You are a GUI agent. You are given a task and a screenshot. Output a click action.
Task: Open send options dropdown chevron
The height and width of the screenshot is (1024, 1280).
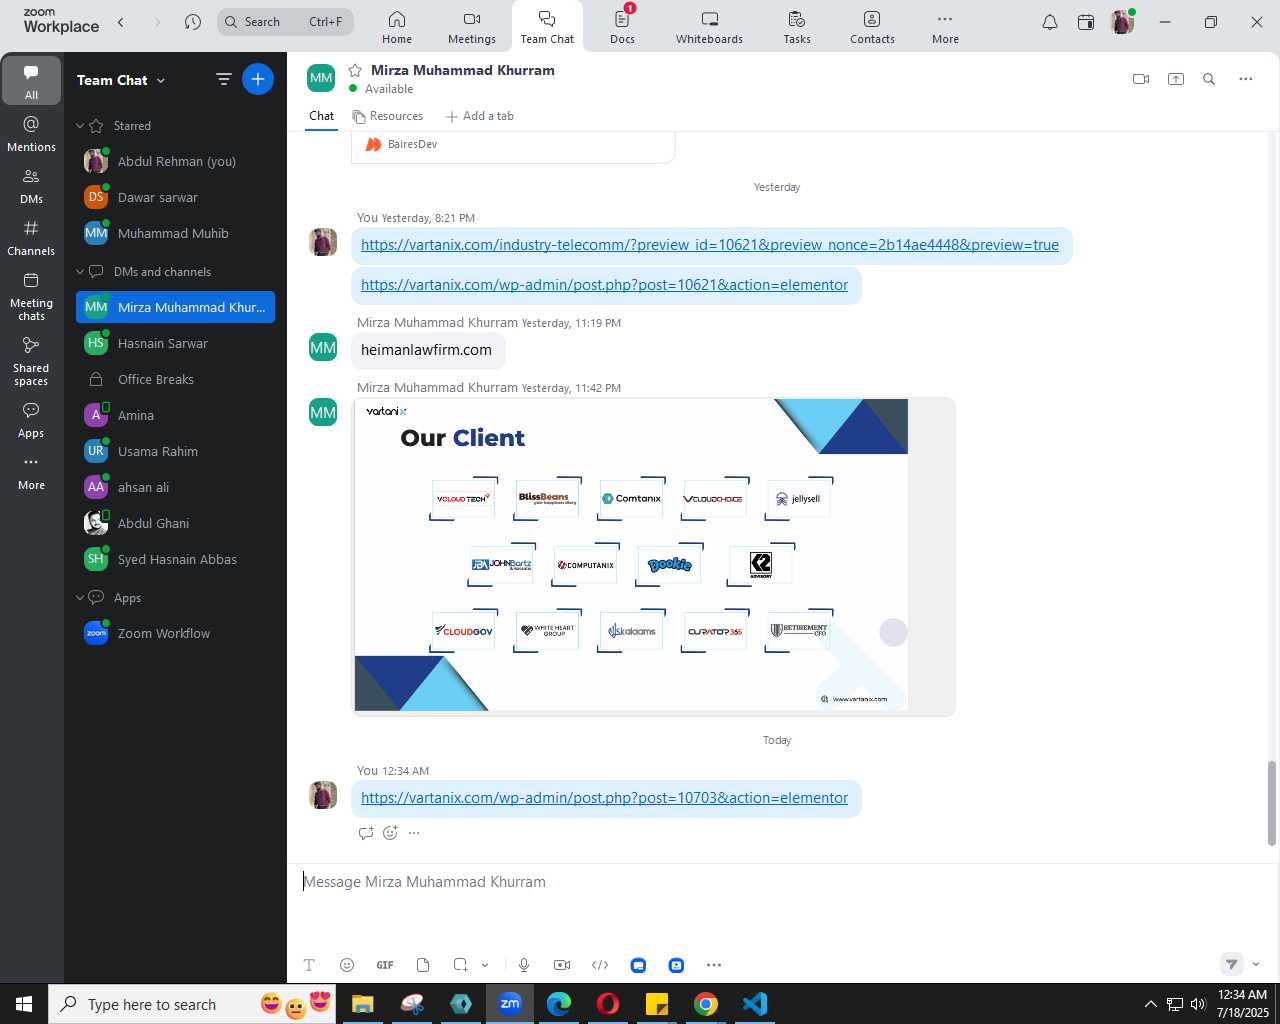pyautogui.click(x=1256, y=964)
